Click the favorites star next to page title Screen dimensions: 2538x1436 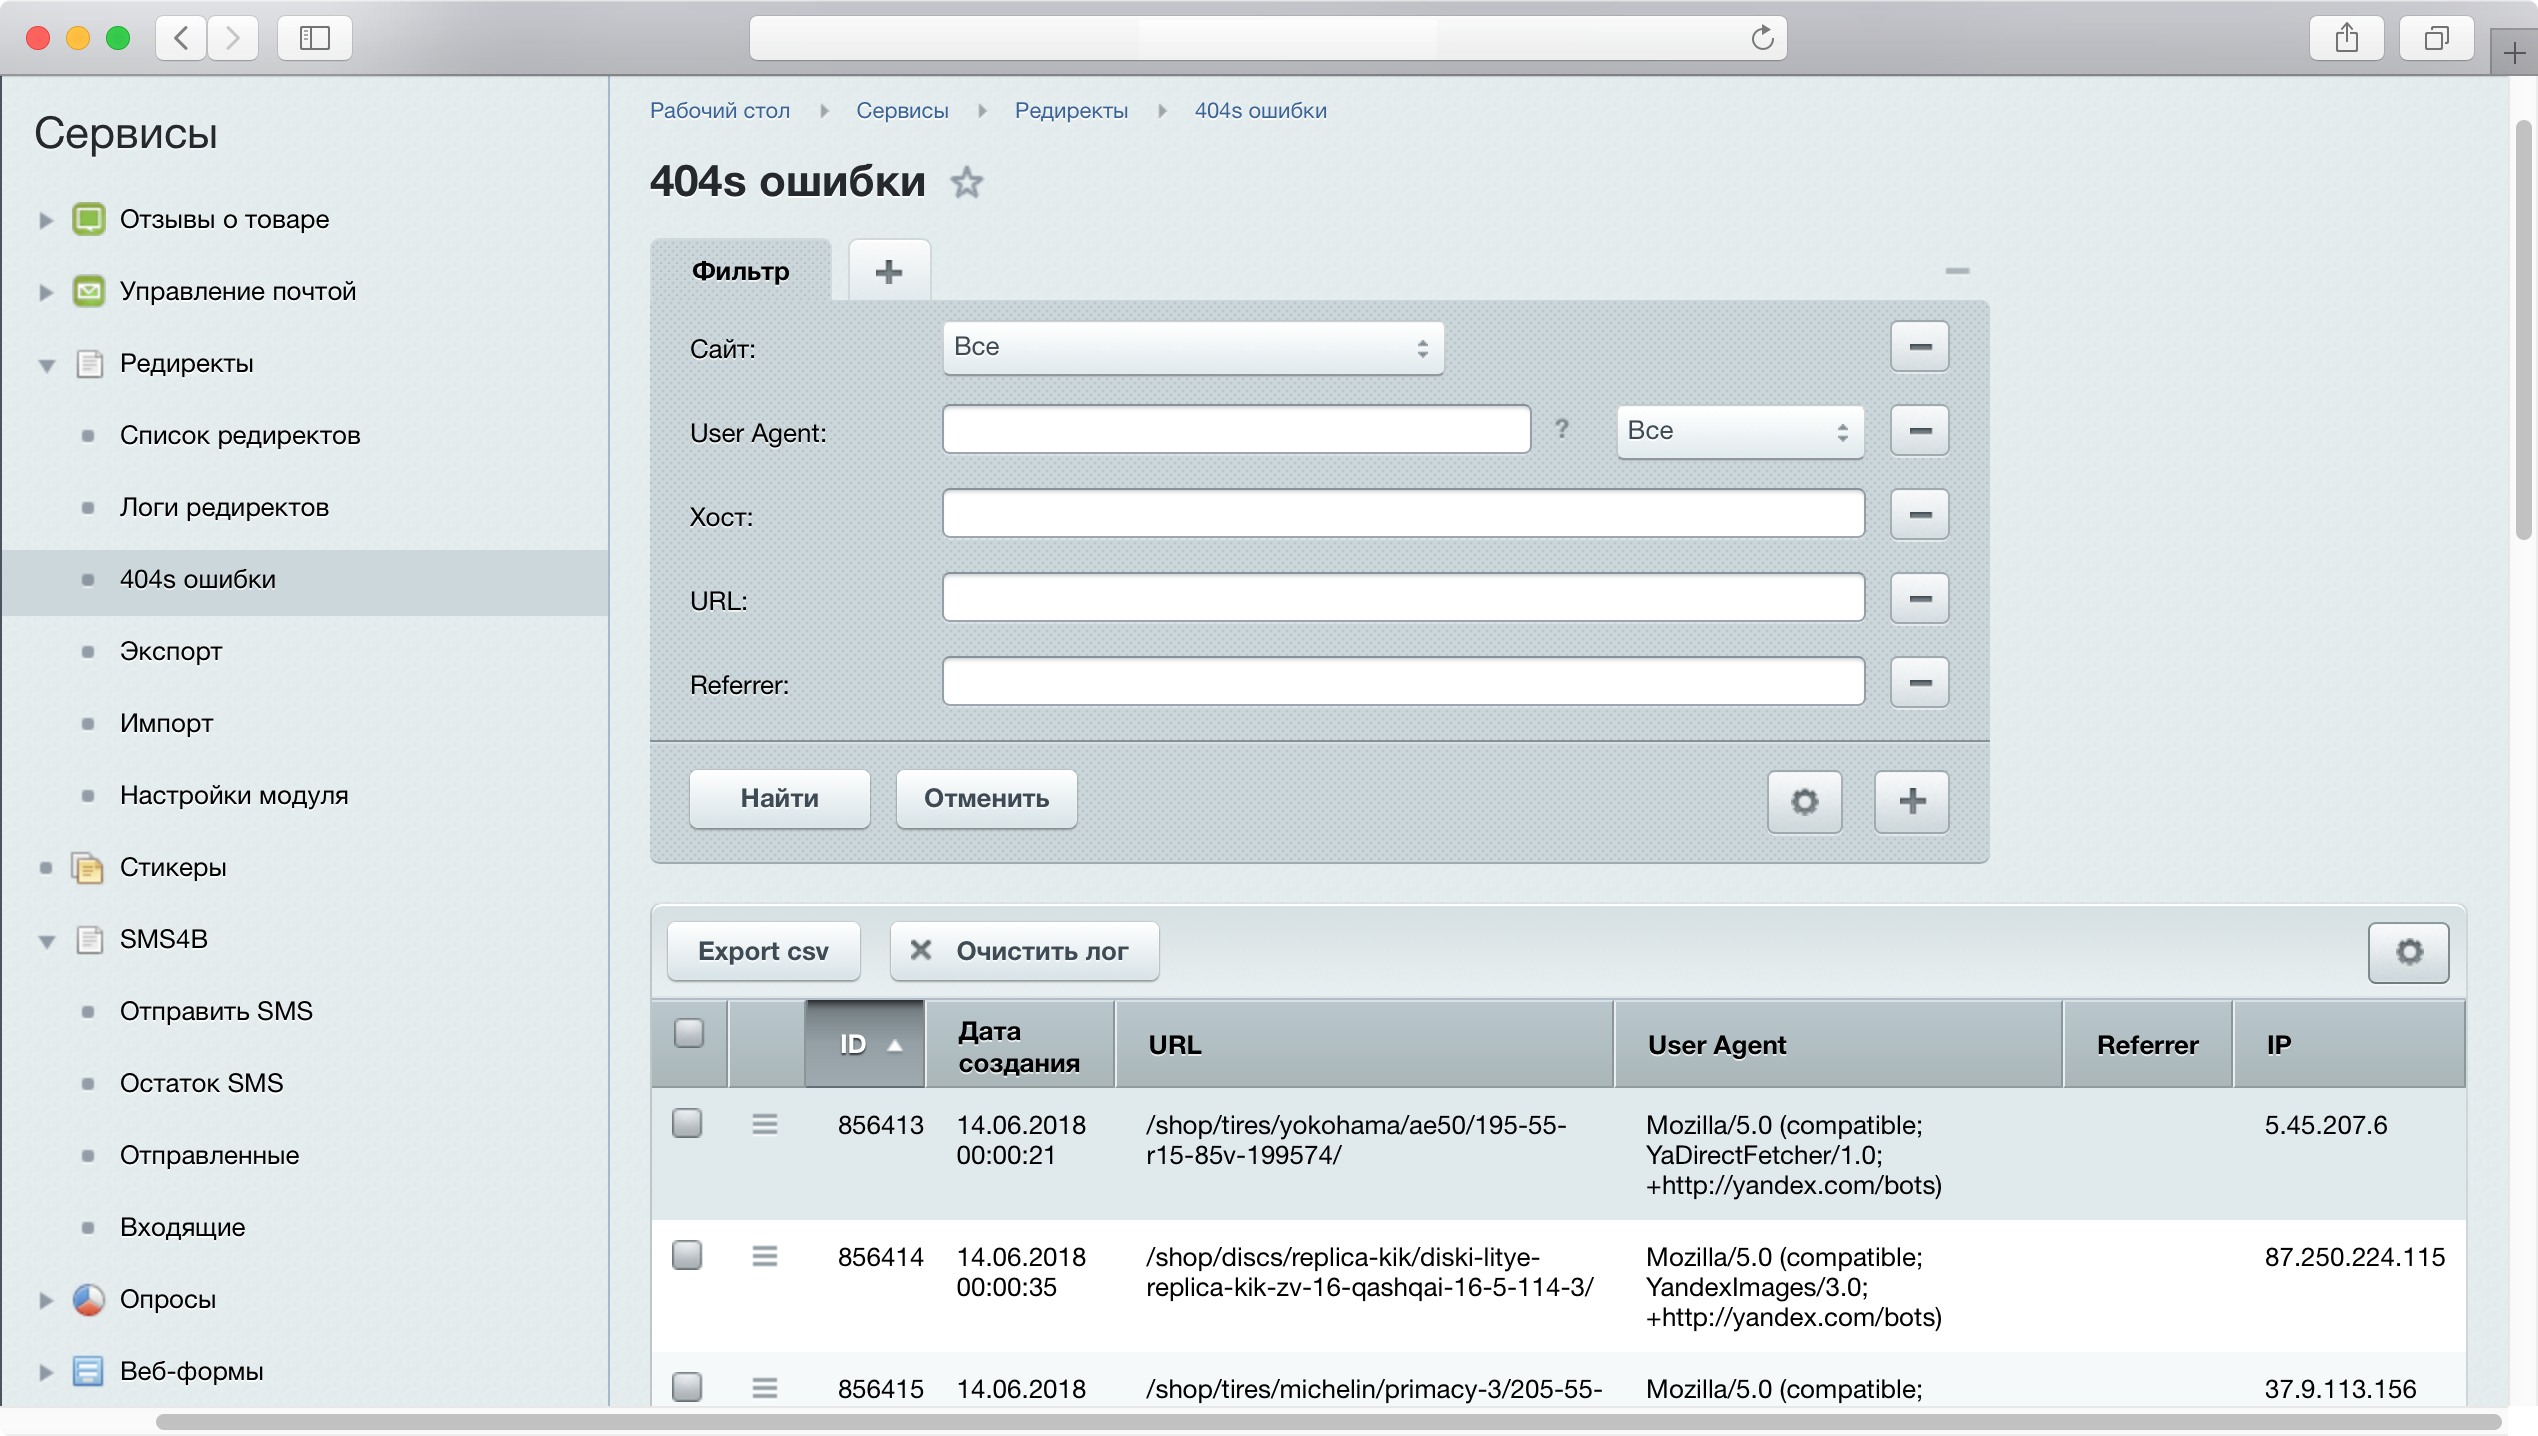pos(966,182)
